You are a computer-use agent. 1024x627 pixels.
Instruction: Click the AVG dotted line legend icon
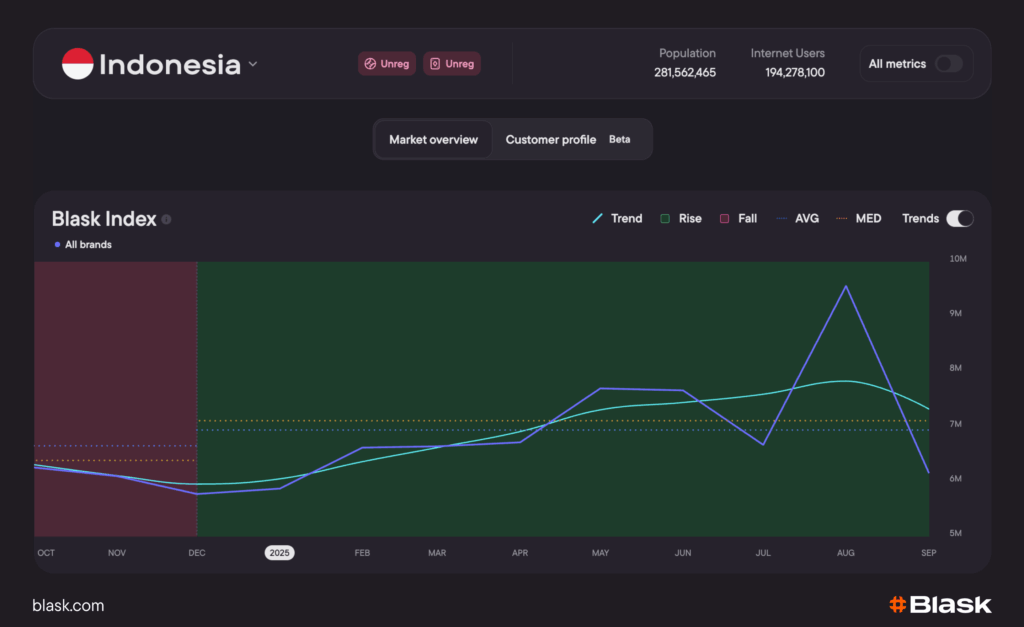tap(781, 218)
